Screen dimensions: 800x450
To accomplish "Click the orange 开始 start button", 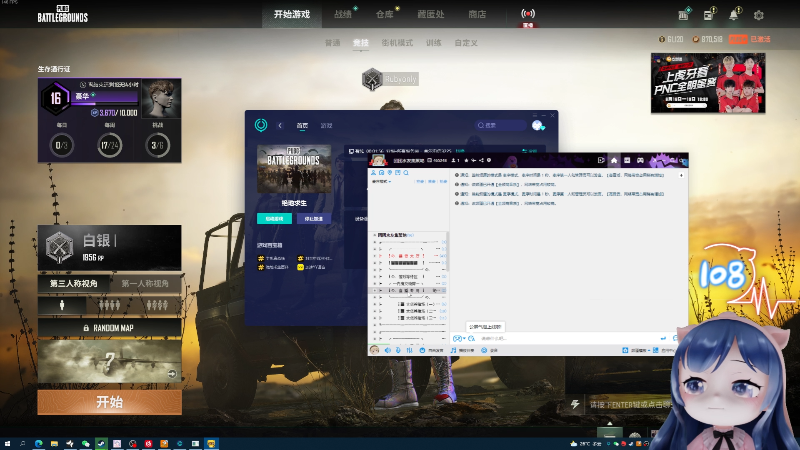I will tap(109, 402).
